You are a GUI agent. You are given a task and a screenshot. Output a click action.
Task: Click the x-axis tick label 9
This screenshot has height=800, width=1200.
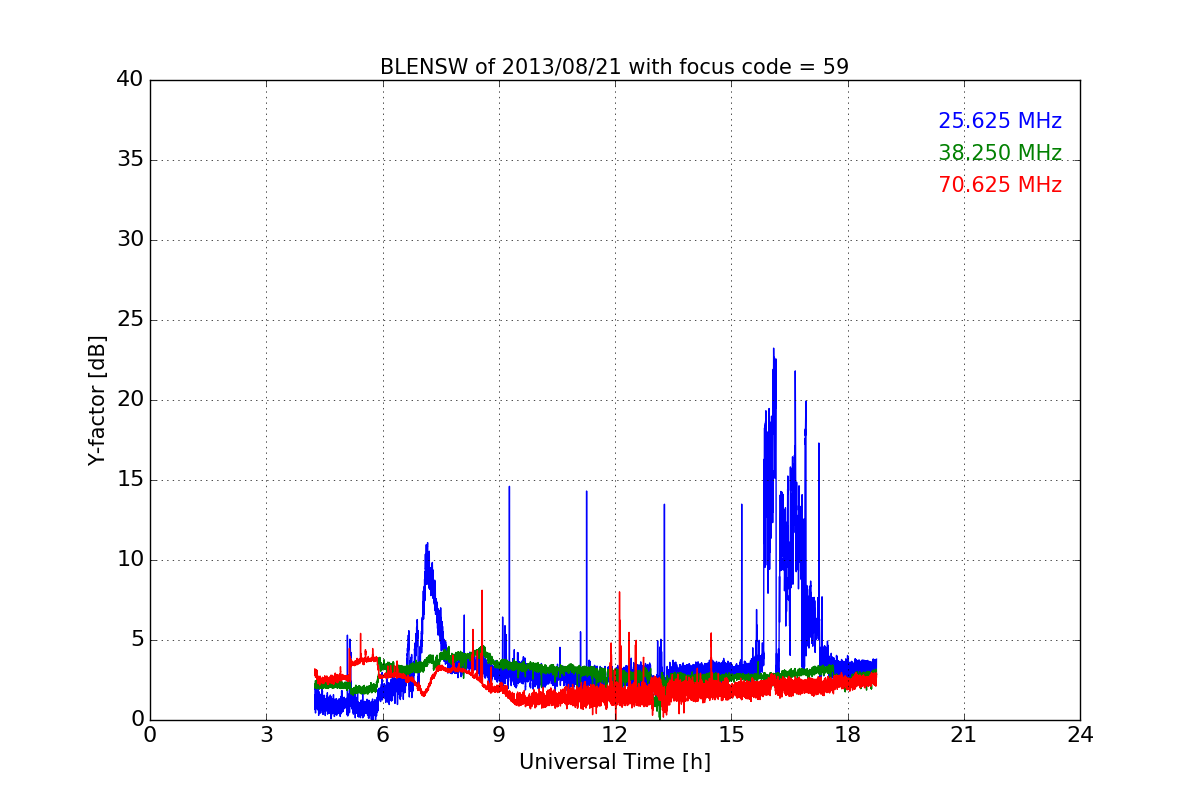click(x=499, y=736)
